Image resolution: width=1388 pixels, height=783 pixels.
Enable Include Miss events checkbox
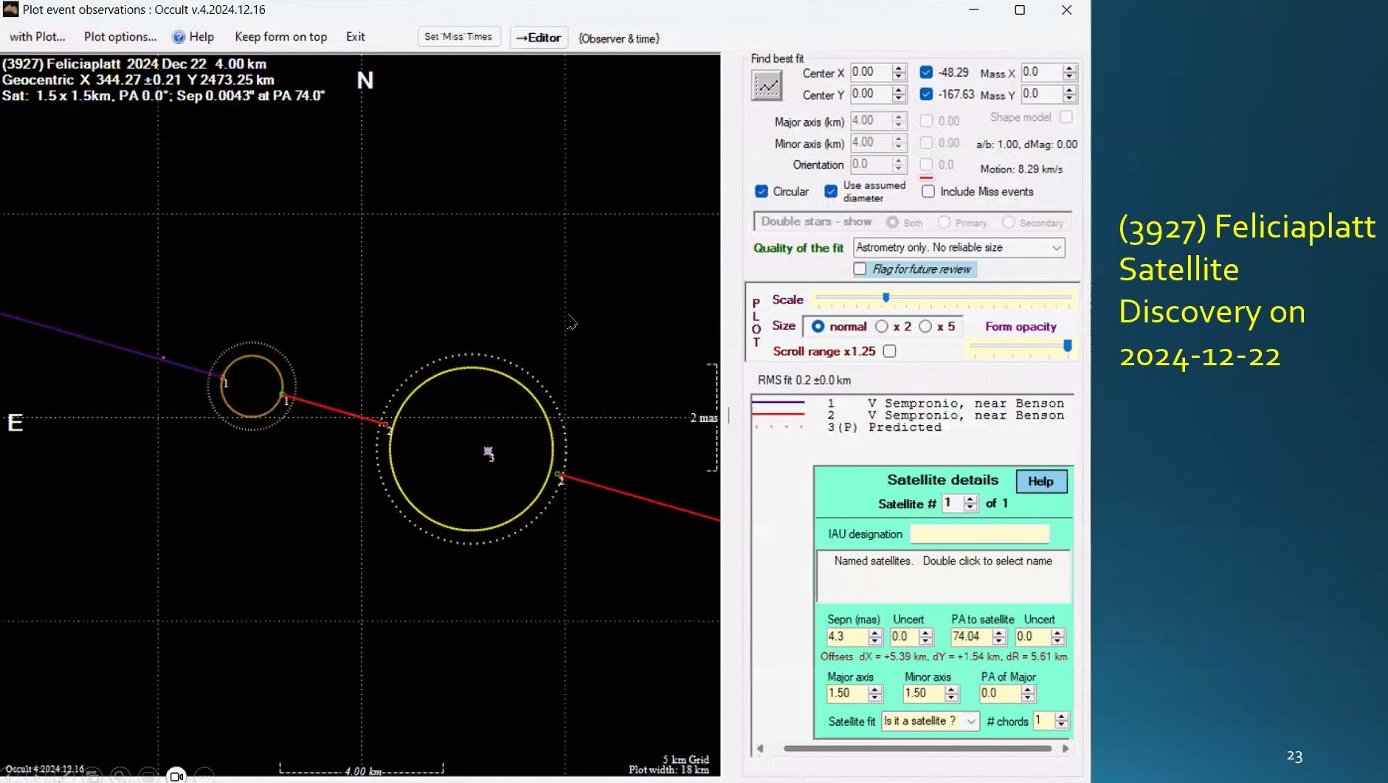928,192
